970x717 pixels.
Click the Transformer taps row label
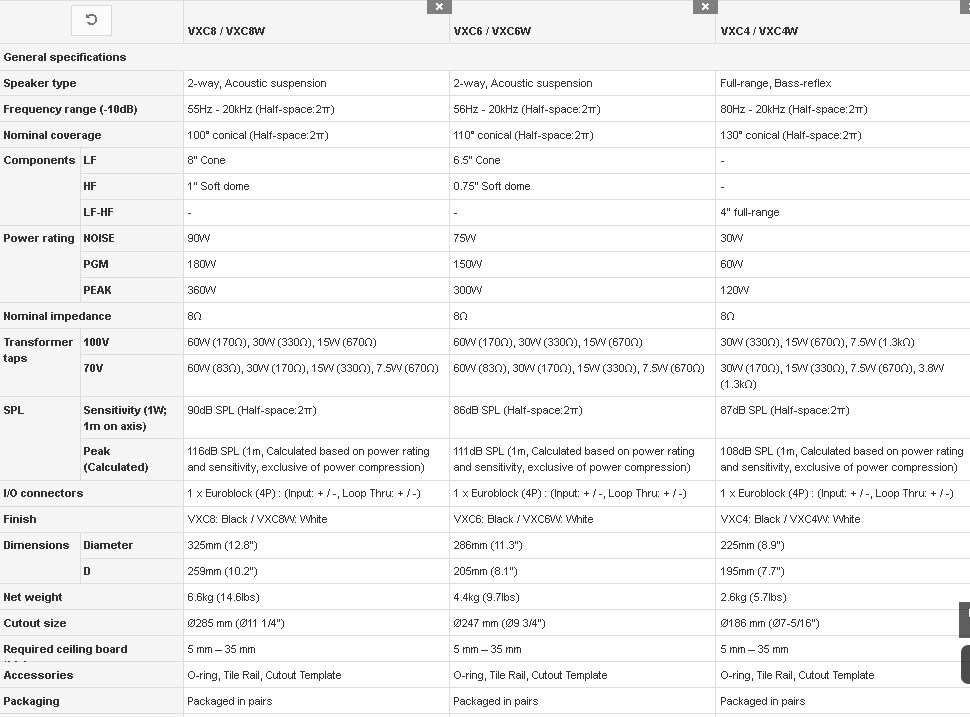(x=38, y=350)
